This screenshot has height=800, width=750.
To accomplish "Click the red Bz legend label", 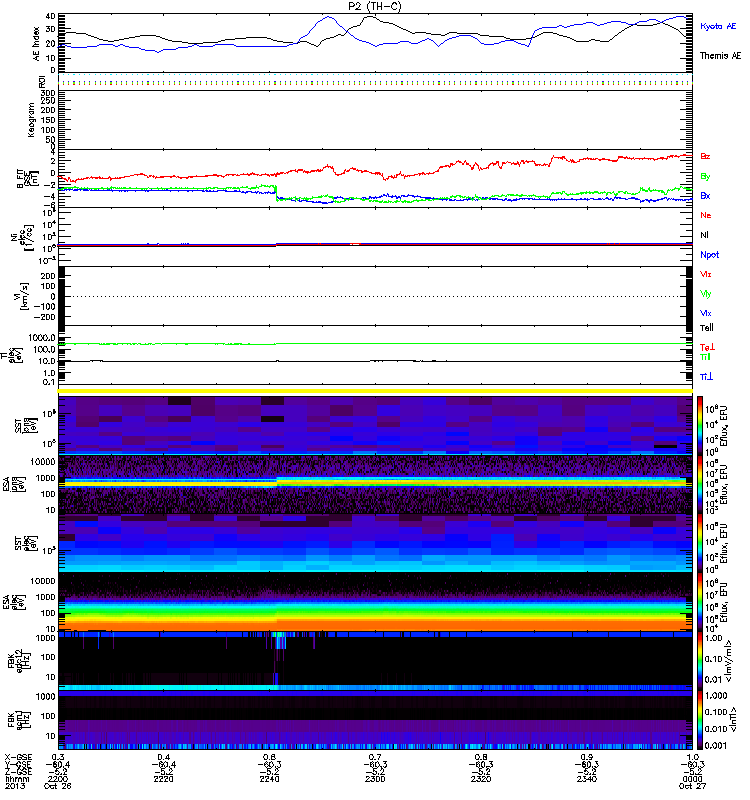I will click(x=705, y=156).
